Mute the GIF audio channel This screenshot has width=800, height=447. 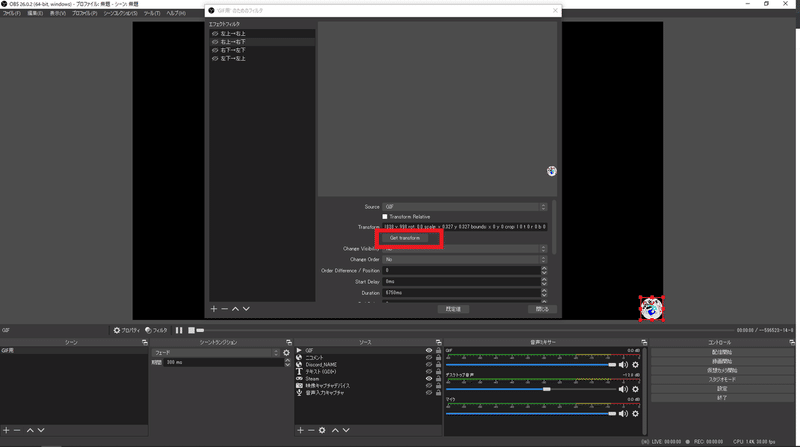pos(623,365)
